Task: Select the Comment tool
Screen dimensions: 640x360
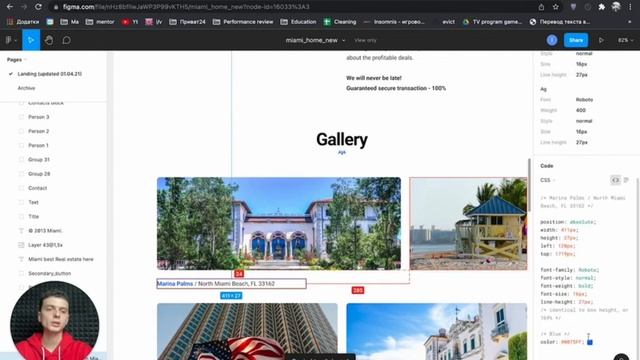Action: click(x=67, y=40)
